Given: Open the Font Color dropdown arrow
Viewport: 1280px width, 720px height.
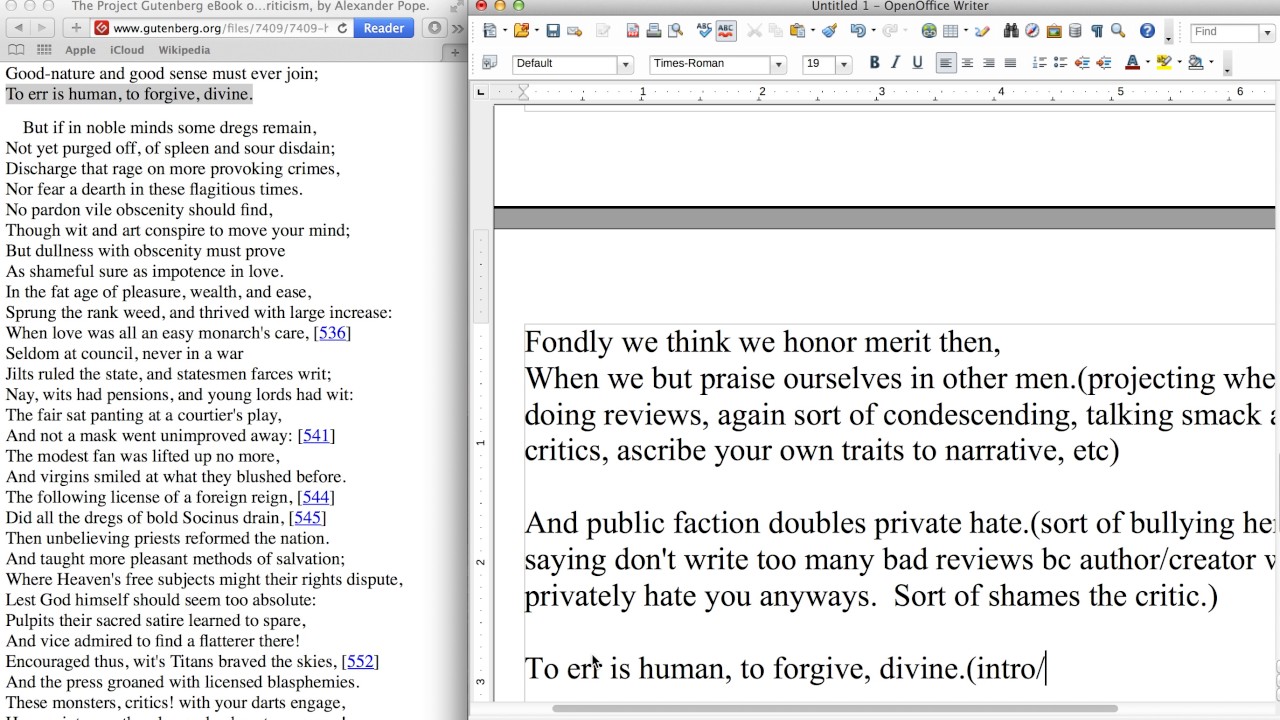Looking at the screenshot, I should click(1146, 63).
